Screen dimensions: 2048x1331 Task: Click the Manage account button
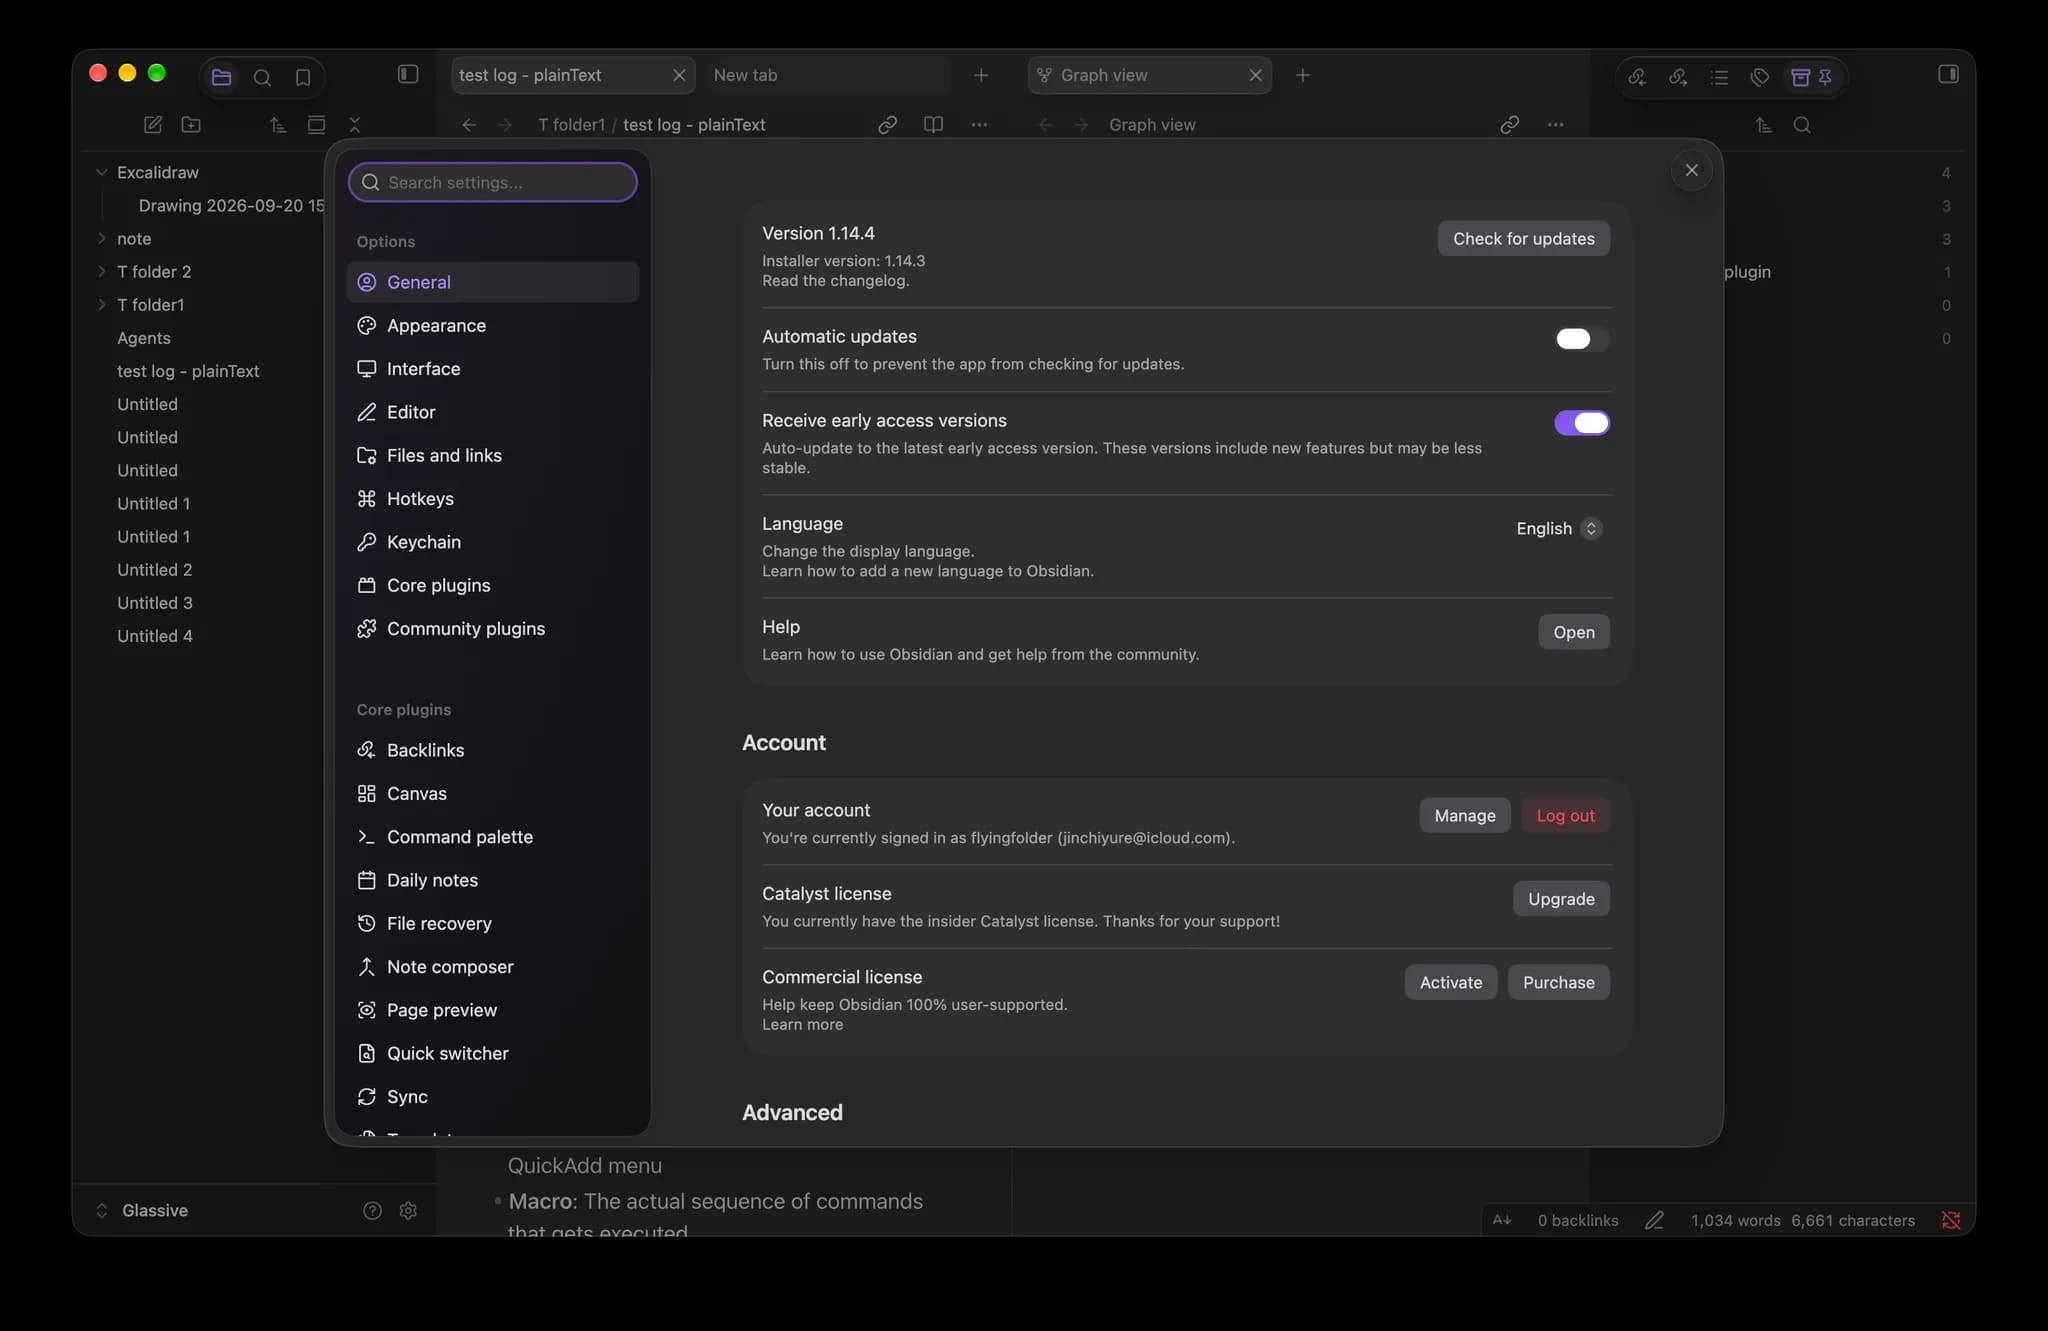pos(1464,816)
